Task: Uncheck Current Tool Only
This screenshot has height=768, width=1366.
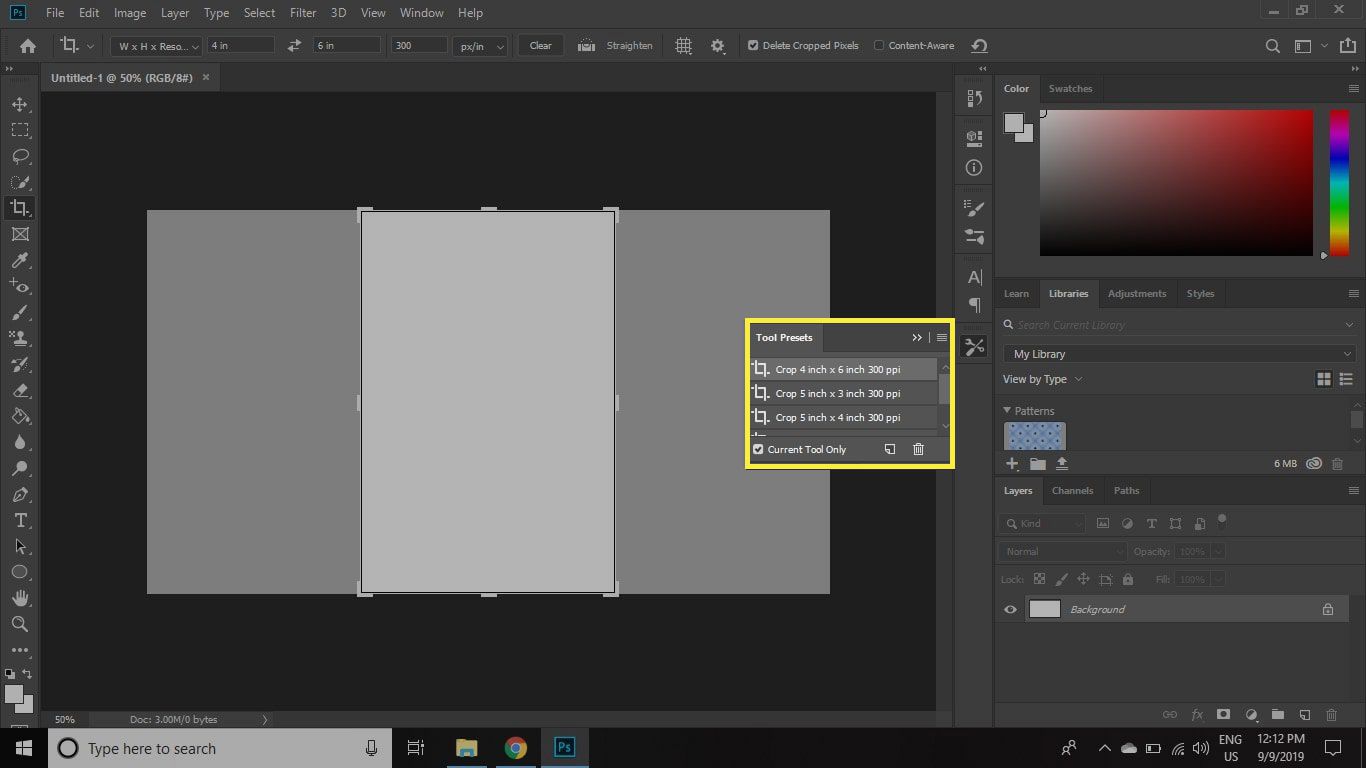Action: (x=758, y=449)
